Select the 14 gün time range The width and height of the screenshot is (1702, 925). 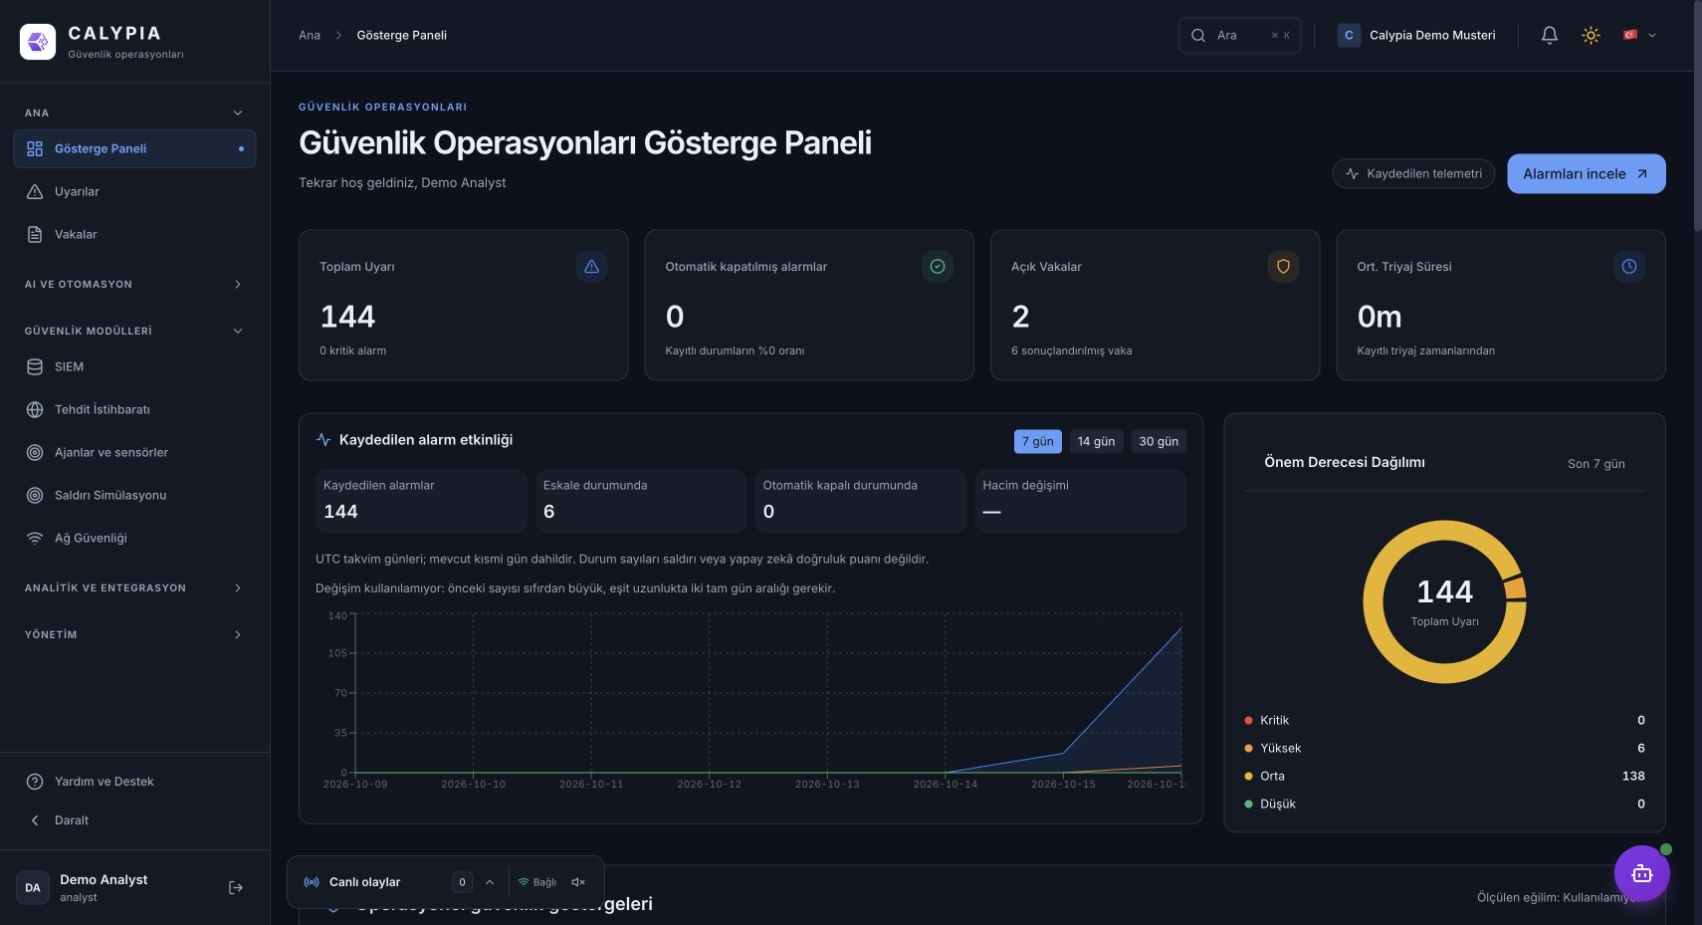click(1096, 441)
